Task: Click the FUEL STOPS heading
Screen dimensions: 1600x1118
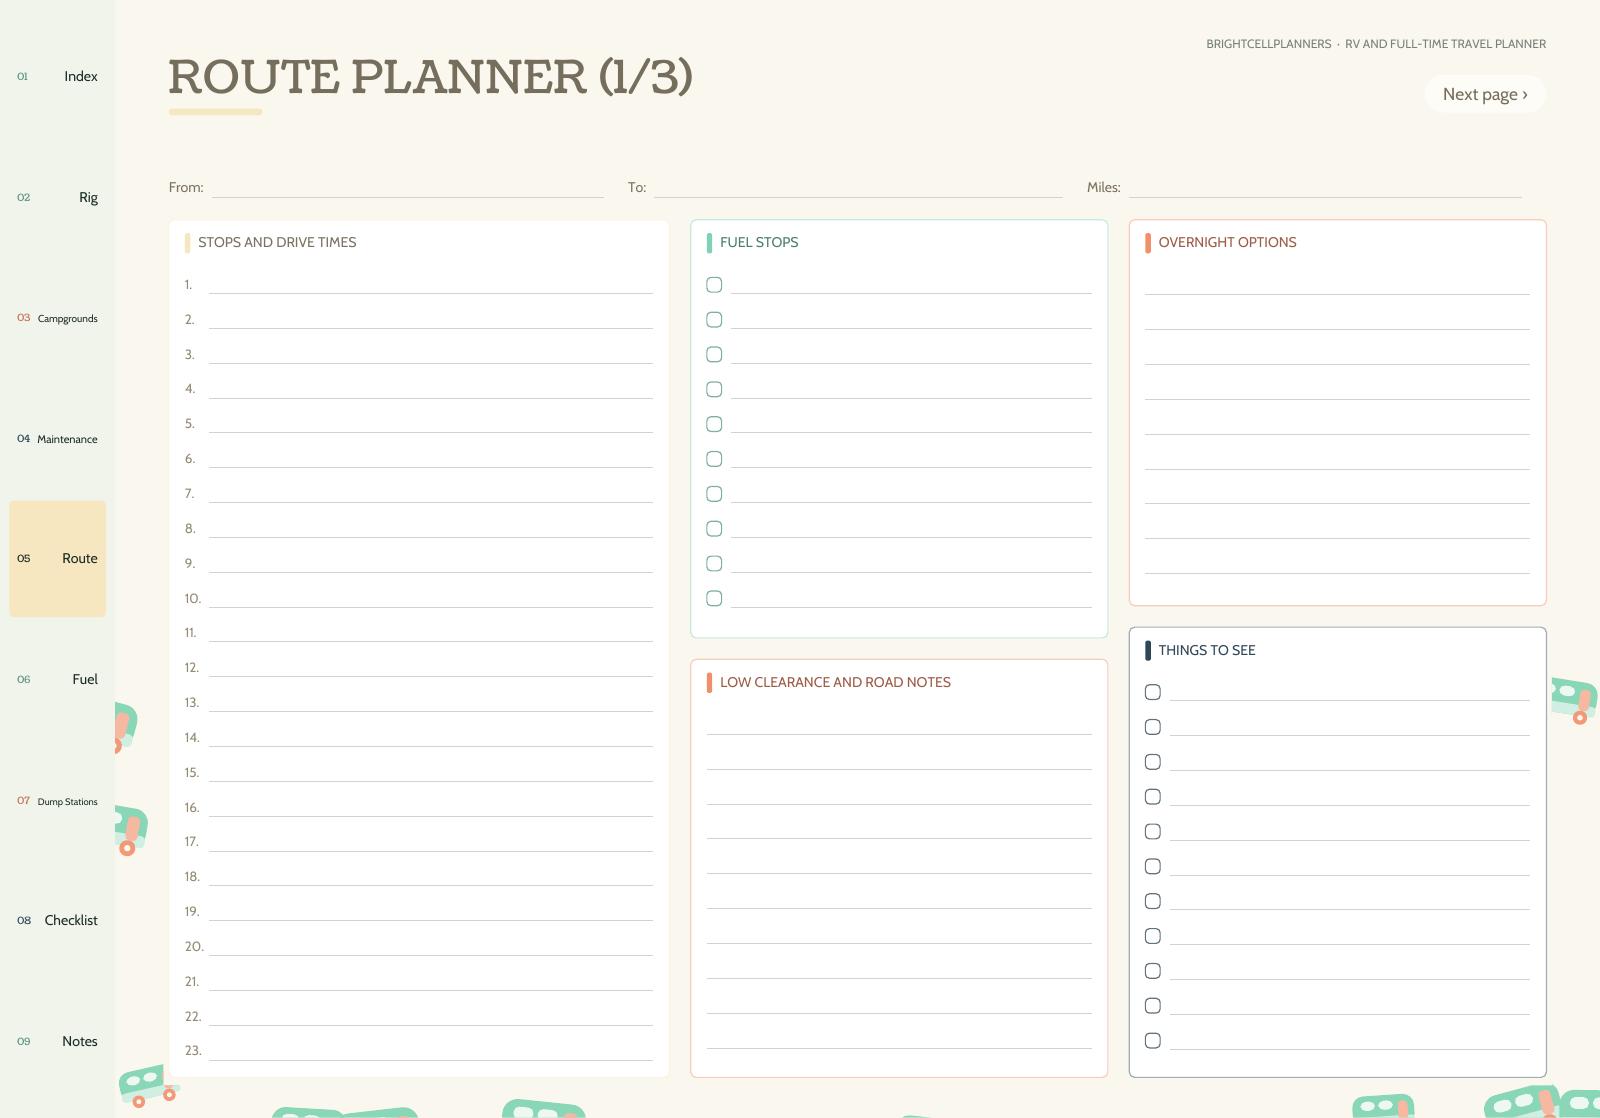Action: 759,242
